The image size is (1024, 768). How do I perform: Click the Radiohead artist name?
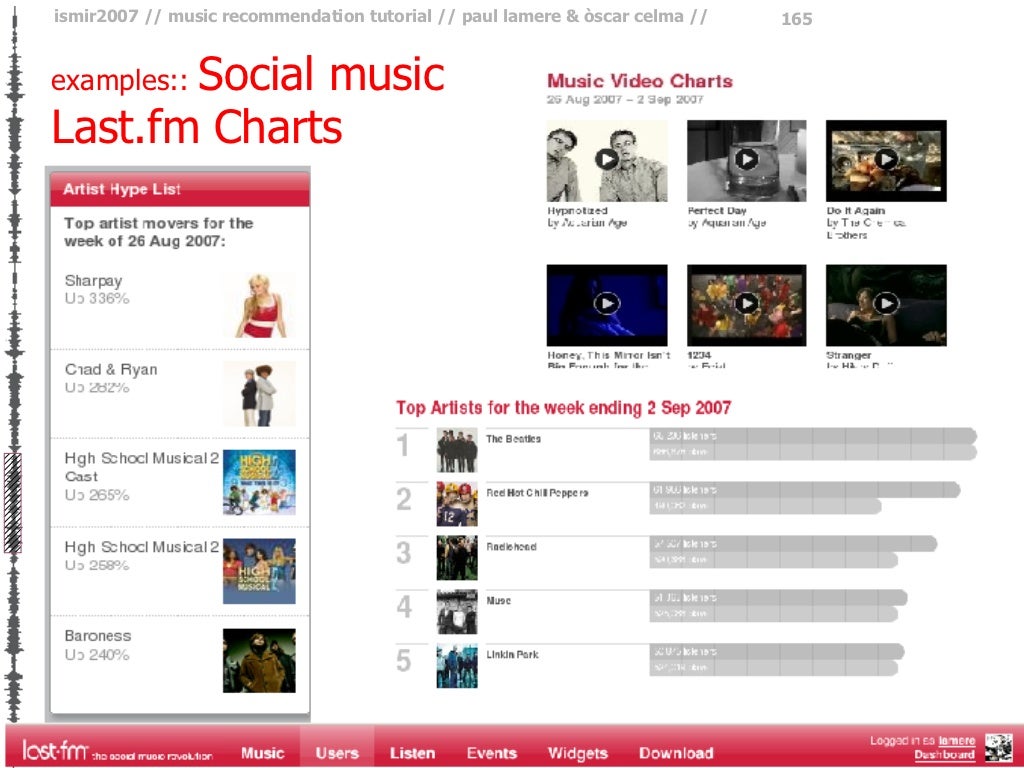pyautogui.click(x=511, y=547)
